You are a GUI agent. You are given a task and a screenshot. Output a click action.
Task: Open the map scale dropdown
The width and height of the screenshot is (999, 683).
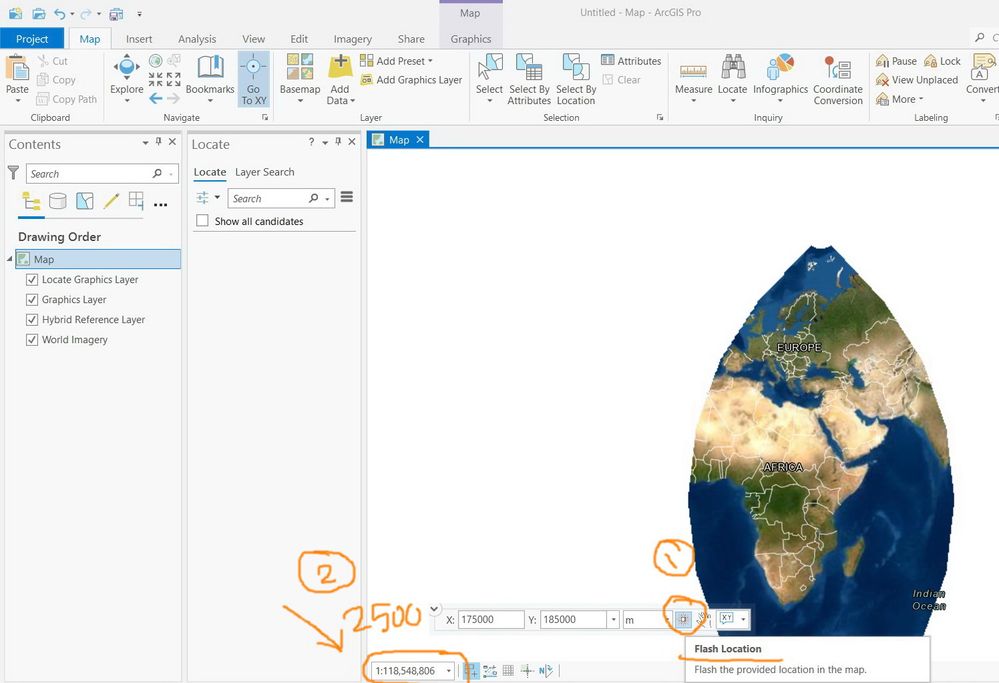pyautogui.click(x=449, y=671)
